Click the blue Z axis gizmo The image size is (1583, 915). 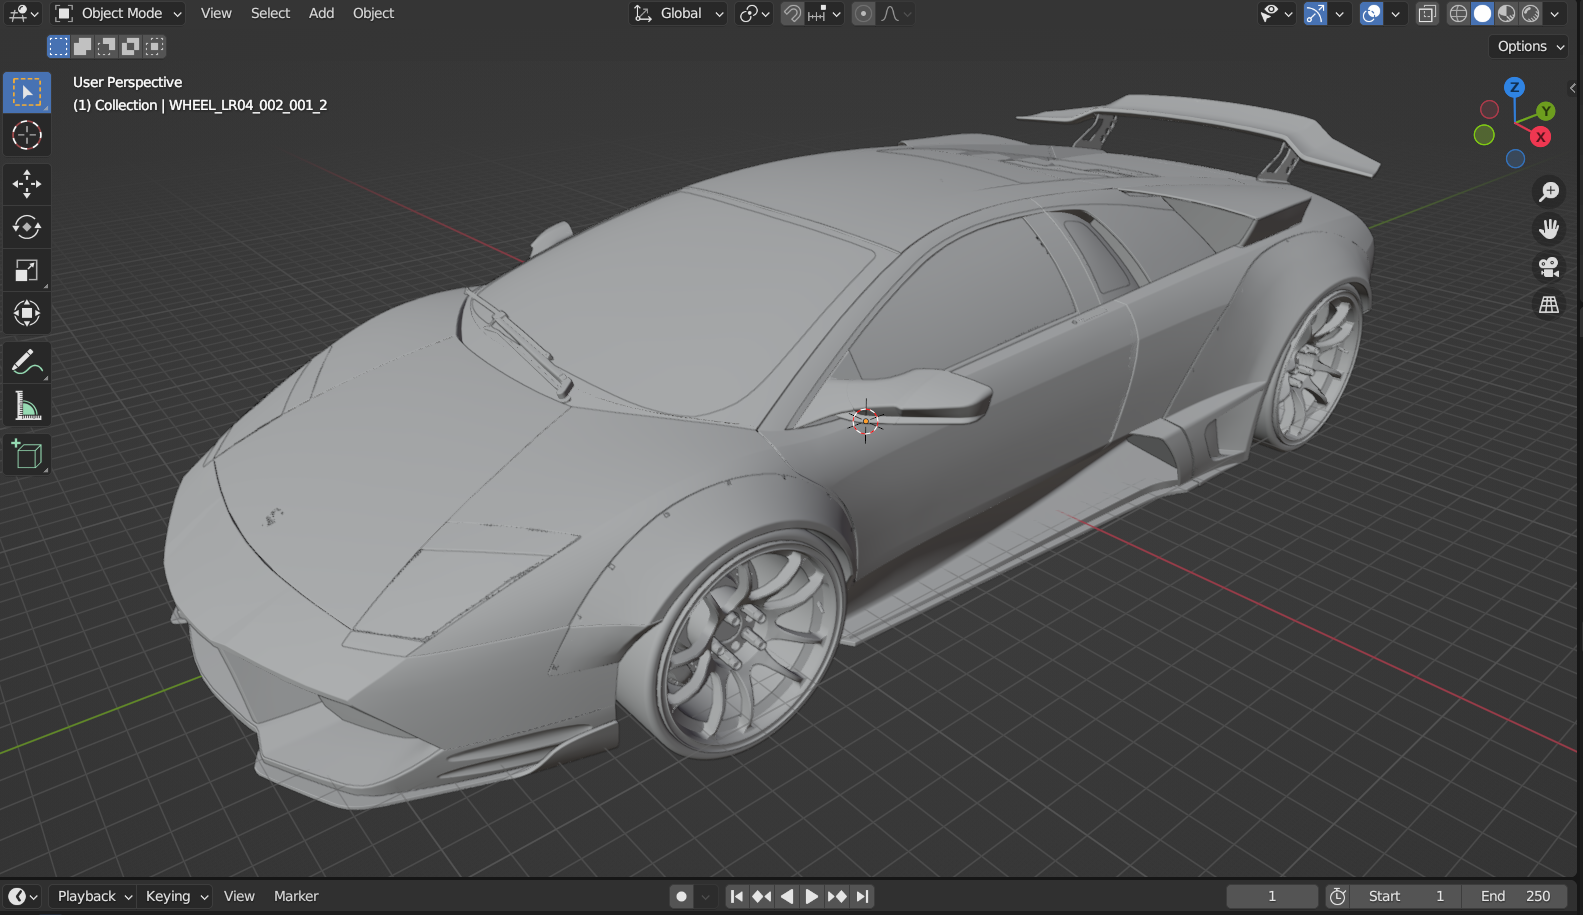(x=1514, y=87)
